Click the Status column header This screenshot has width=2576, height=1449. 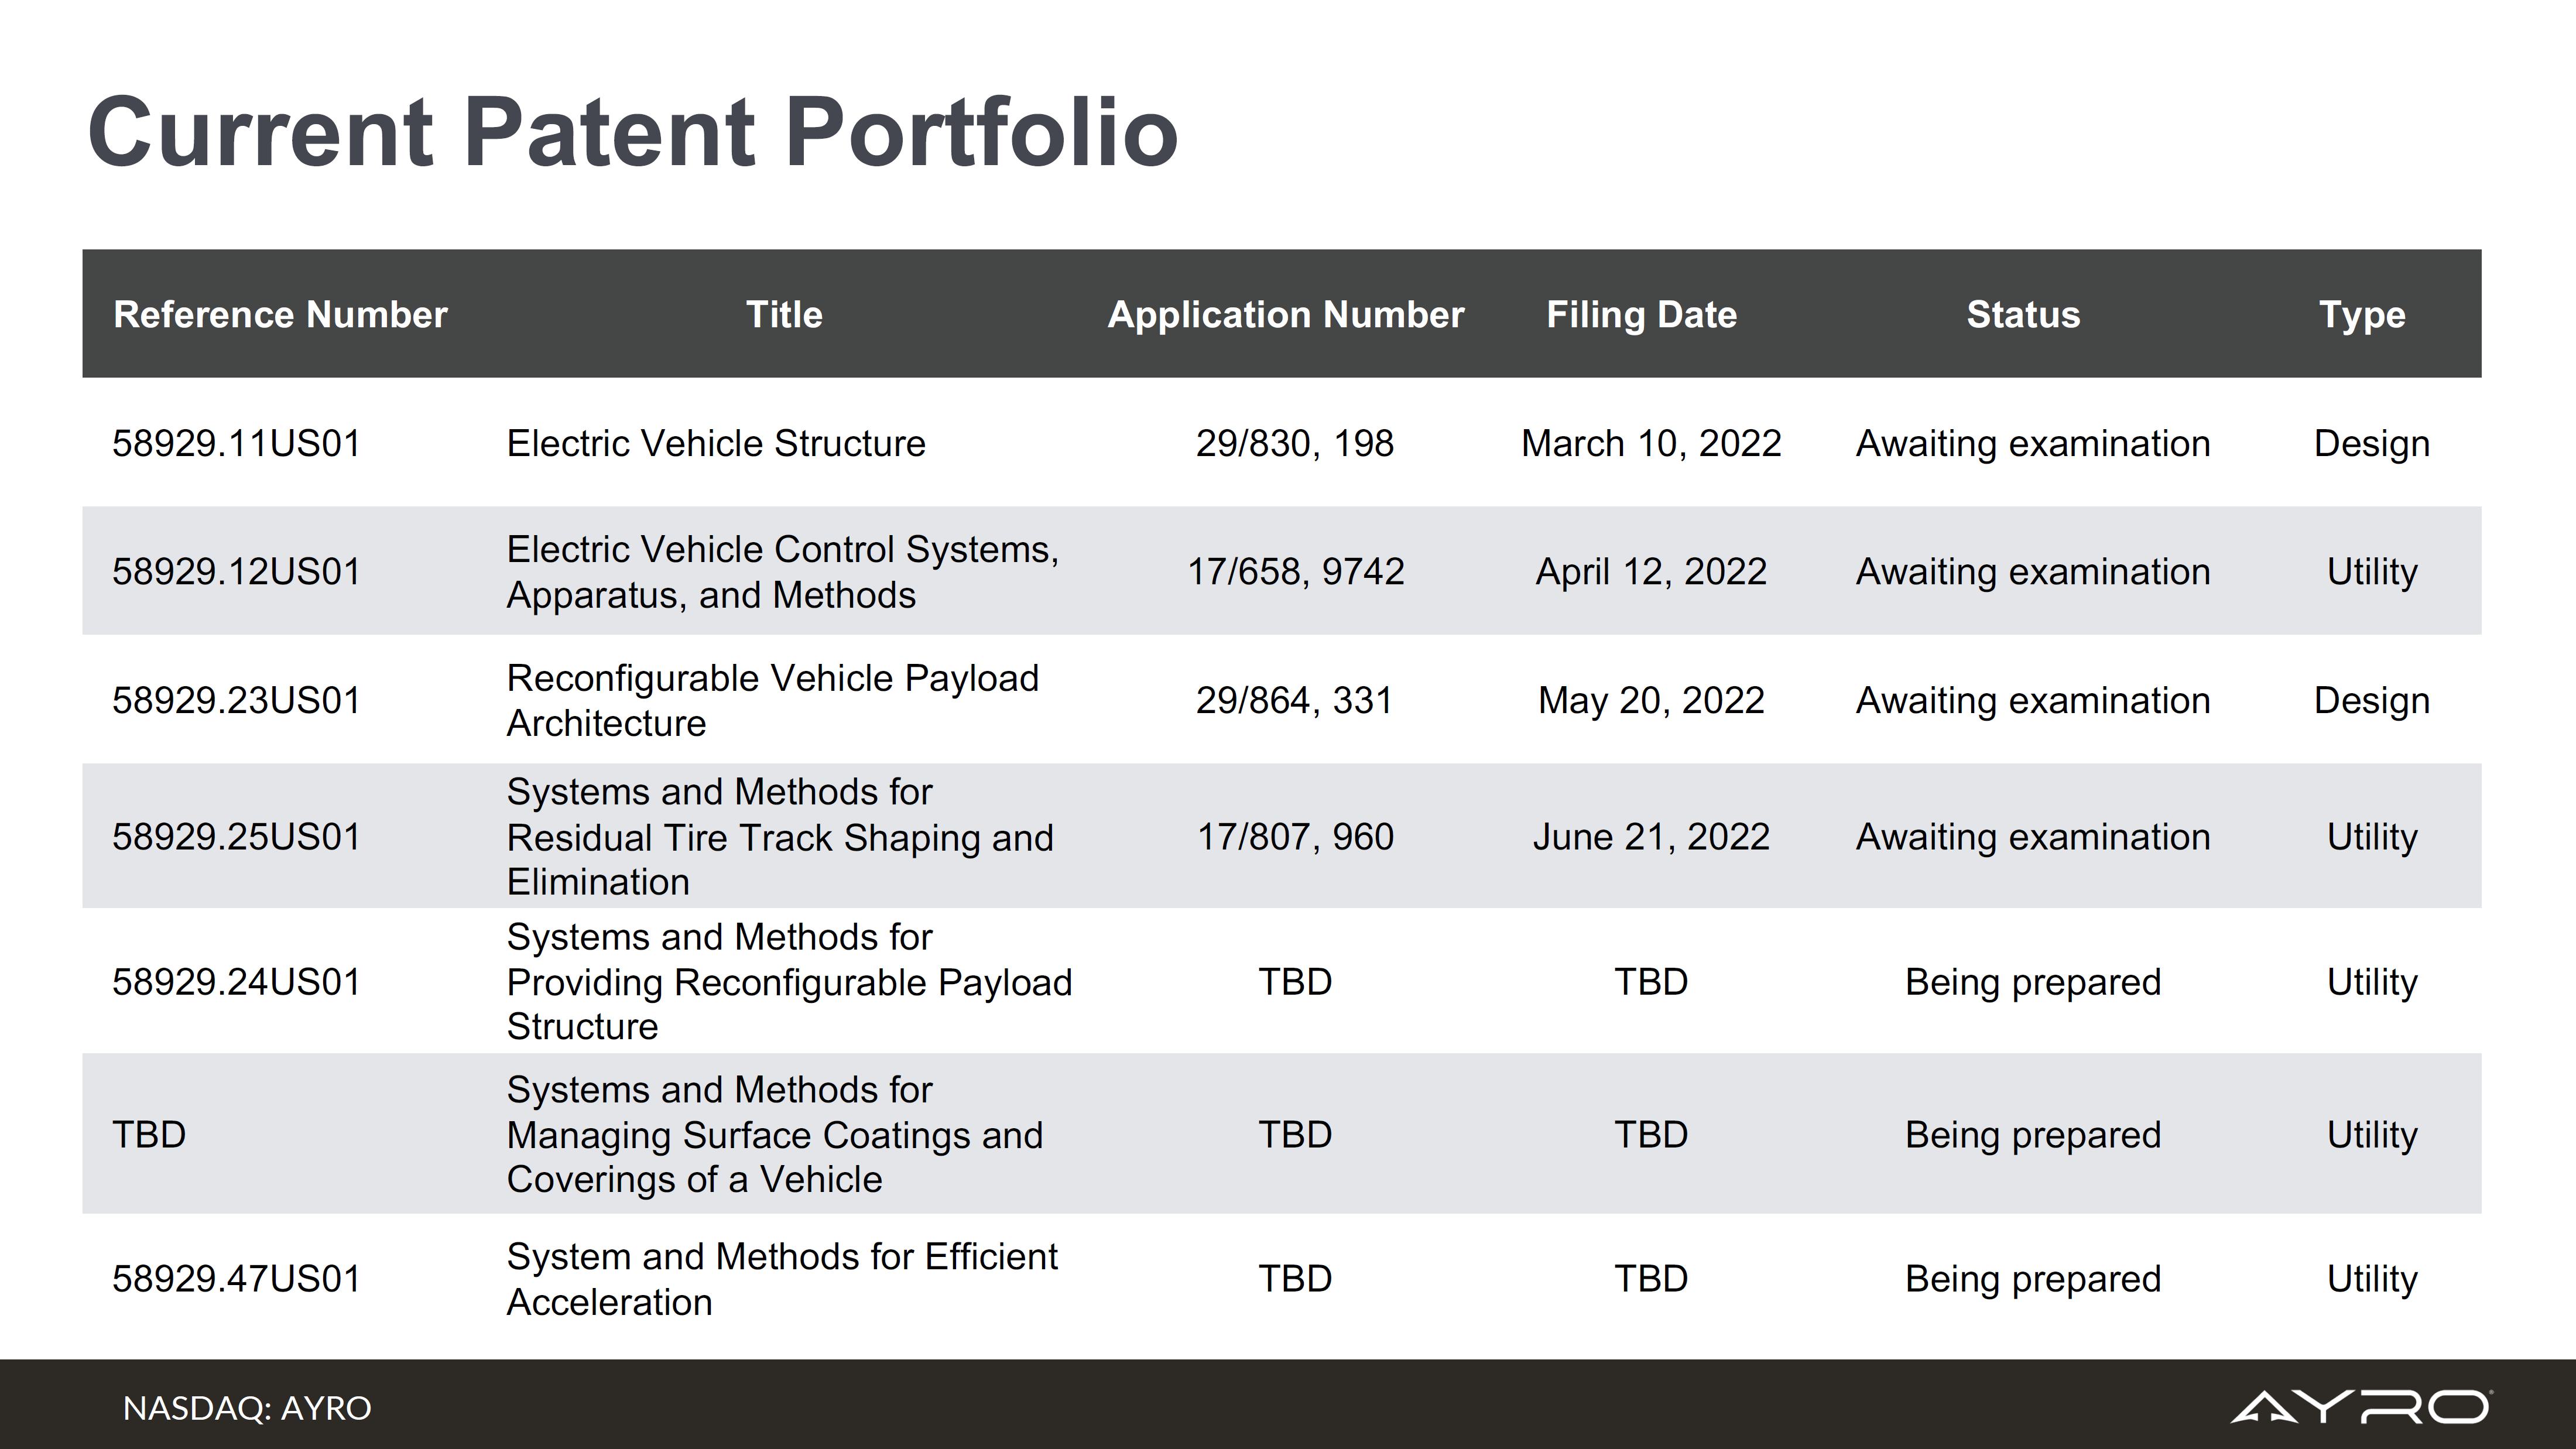pyautogui.click(x=2022, y=315)
